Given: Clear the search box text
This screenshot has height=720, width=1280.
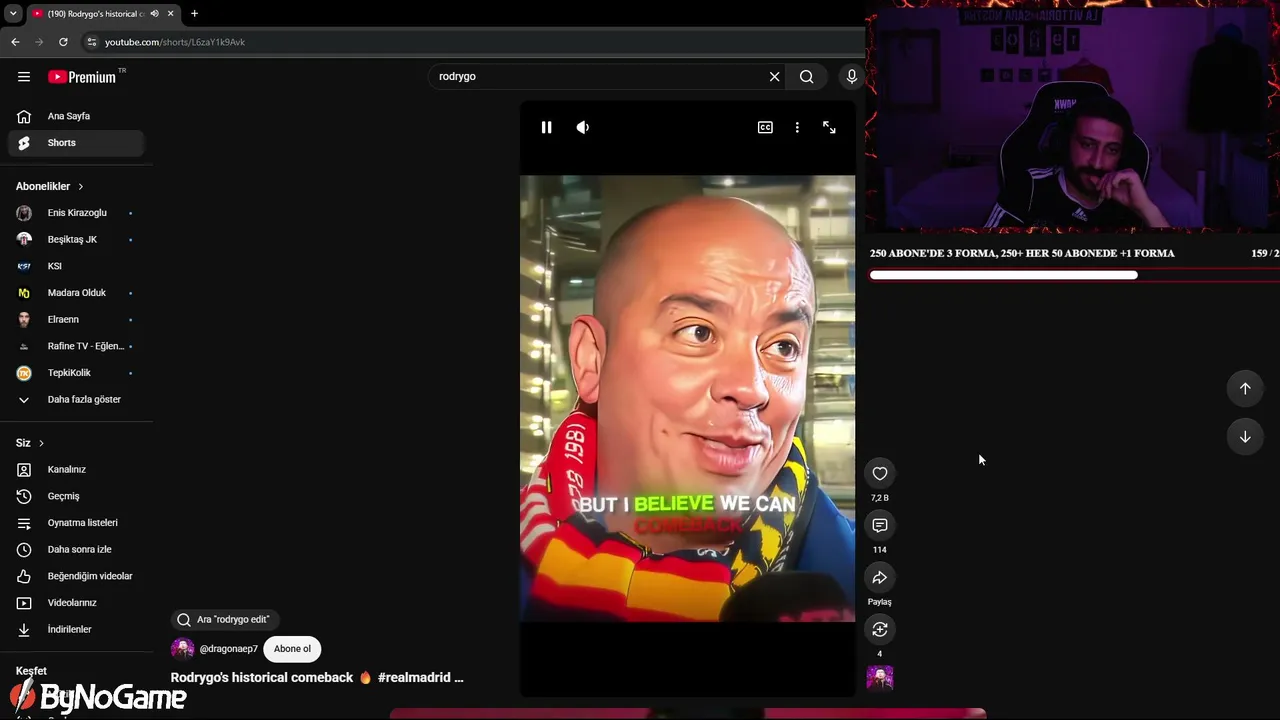Looking at the screenshot, I should click(x=774, y=76).
